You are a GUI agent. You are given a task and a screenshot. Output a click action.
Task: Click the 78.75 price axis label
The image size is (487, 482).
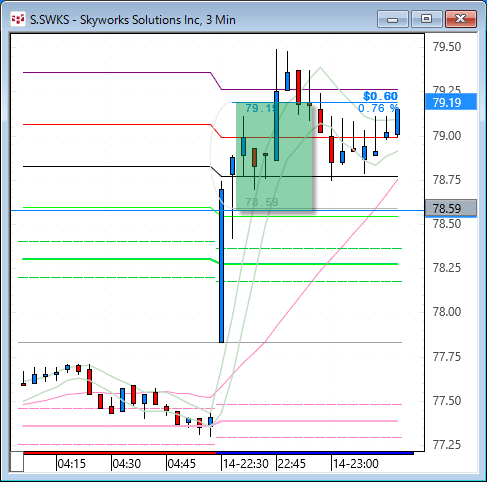pos(447,180)
